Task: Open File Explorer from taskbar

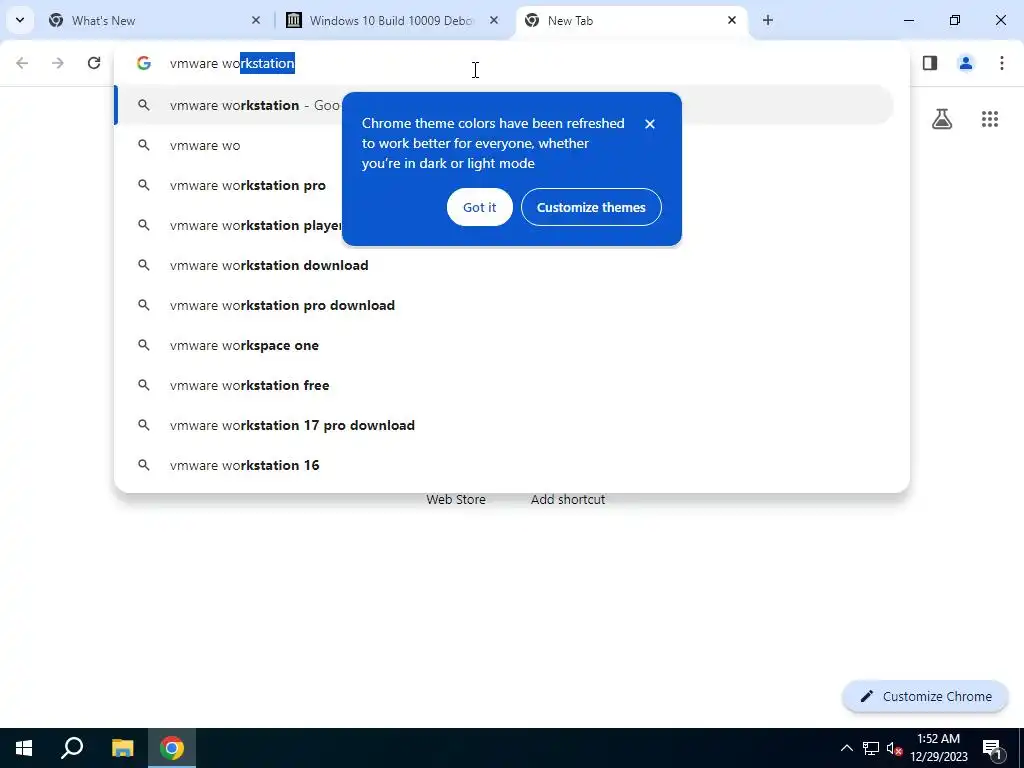Action: tap(122, 748)
